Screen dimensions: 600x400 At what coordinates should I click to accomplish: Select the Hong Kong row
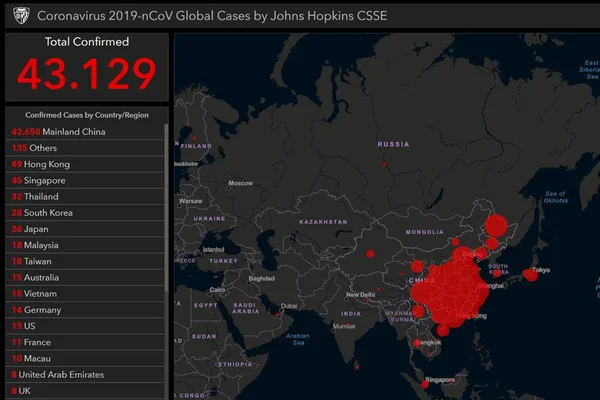pos(85,164)
